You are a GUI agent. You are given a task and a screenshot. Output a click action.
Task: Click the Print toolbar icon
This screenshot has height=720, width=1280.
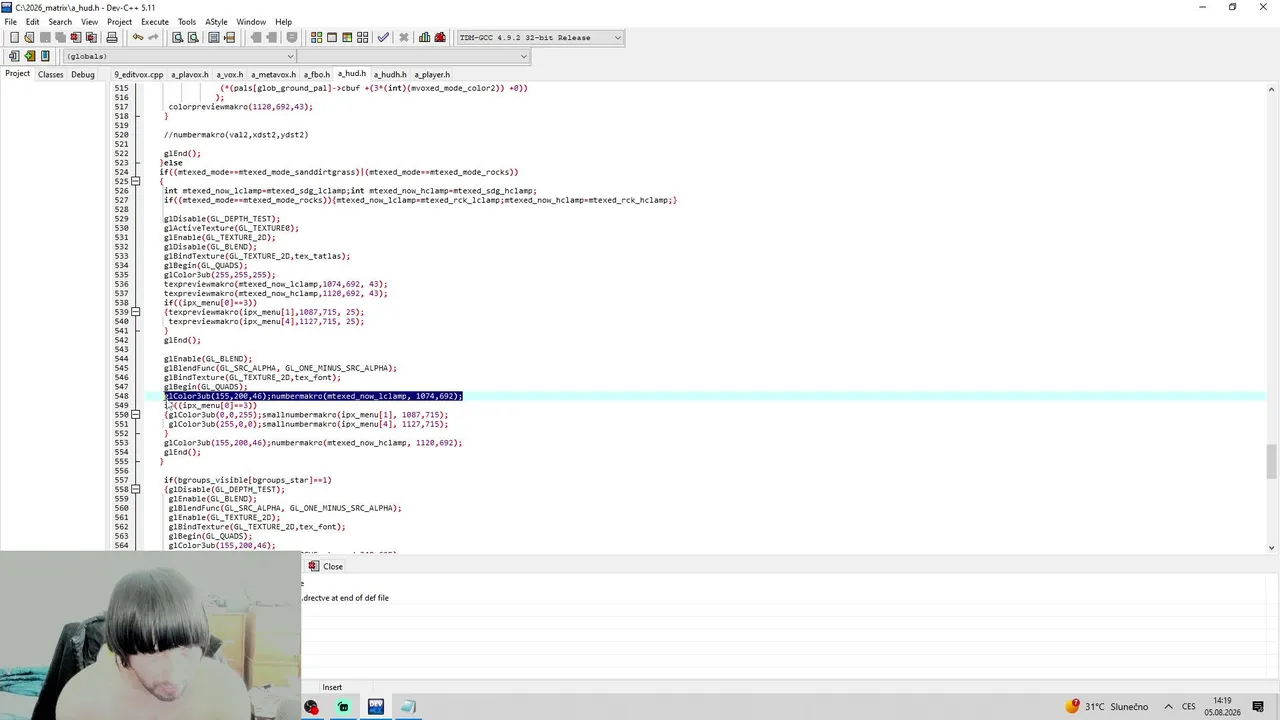[x=112, y=38]
